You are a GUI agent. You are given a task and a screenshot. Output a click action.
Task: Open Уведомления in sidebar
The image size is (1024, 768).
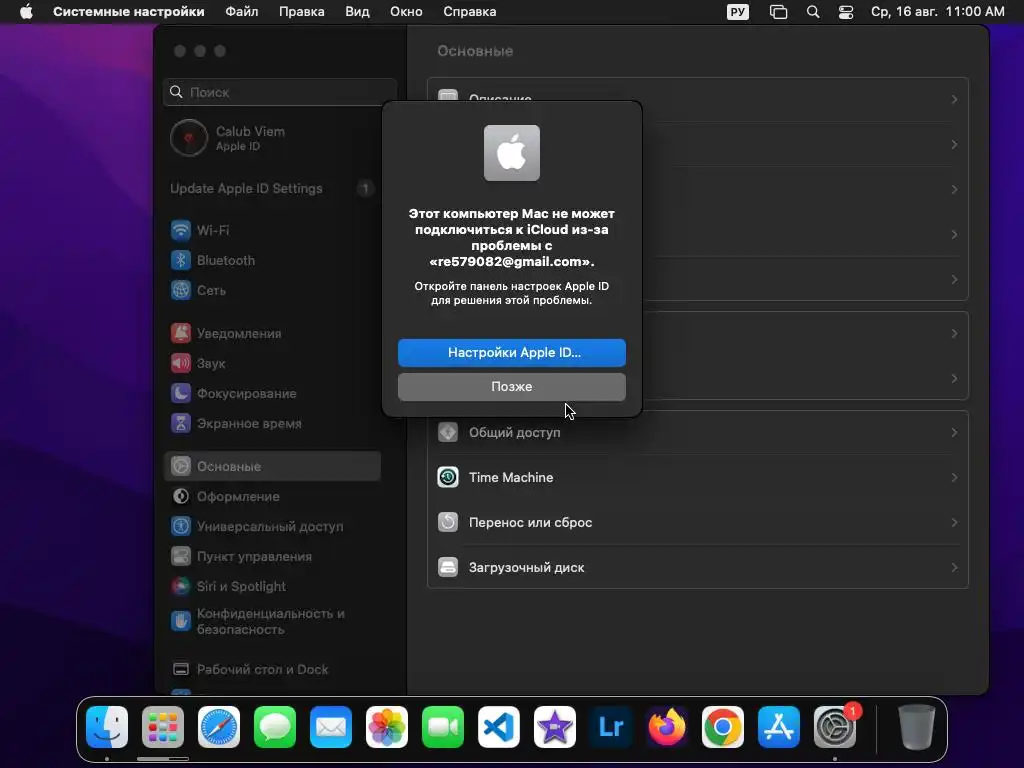[x=272, y=334]
